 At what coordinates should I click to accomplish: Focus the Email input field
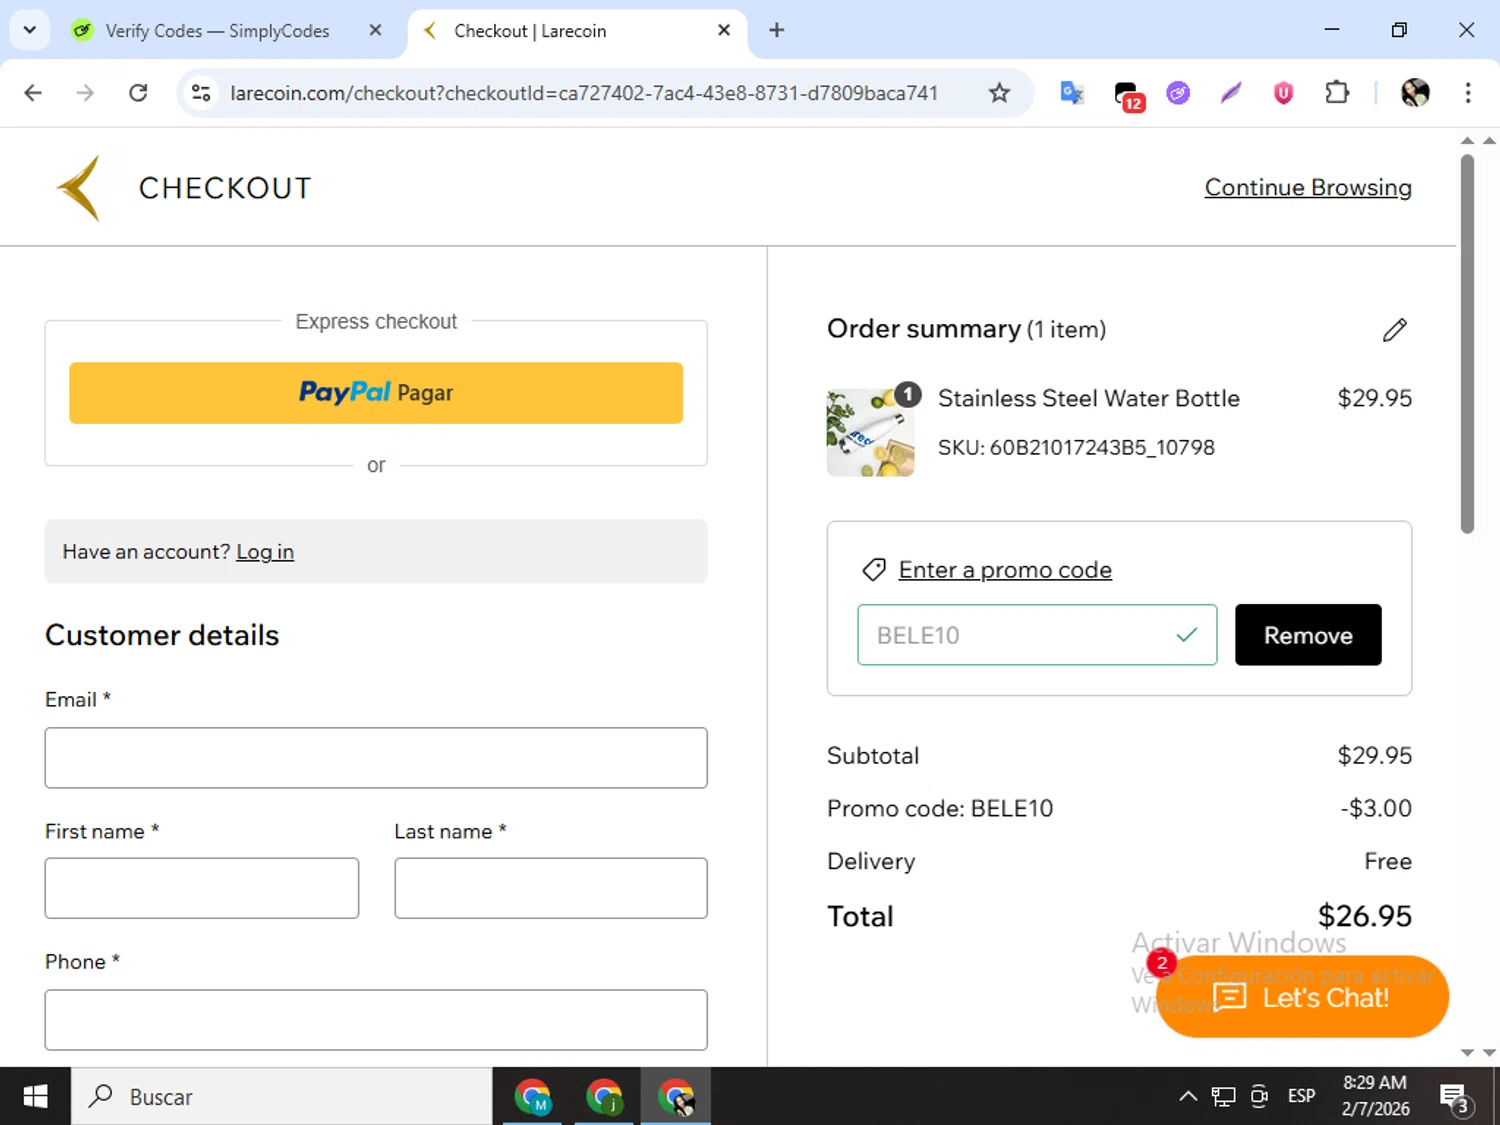[x=376, y=758]
